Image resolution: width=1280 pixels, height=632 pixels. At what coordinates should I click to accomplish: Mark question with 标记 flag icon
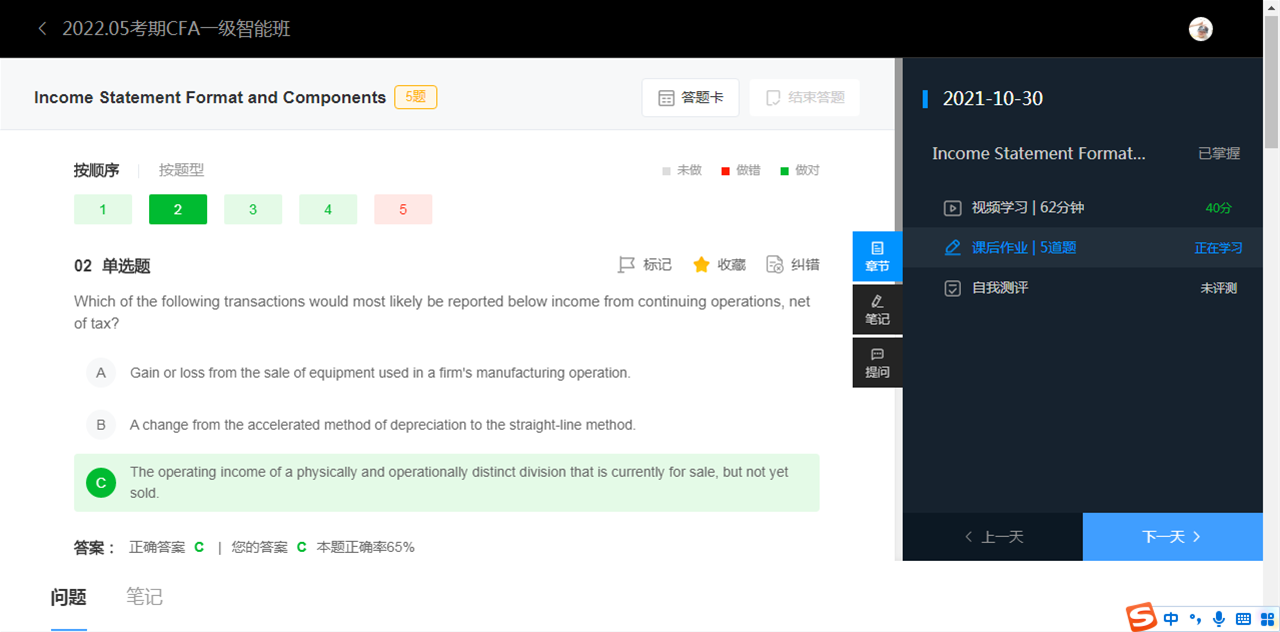click(x=645, y=265)
